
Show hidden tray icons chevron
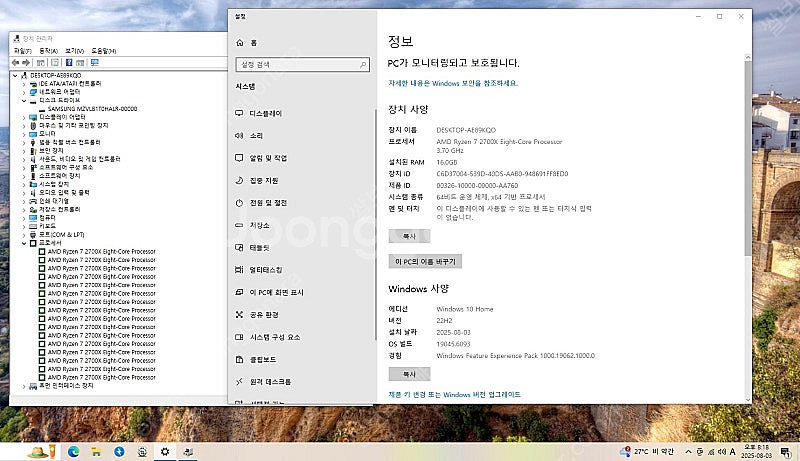pos(688,452)
